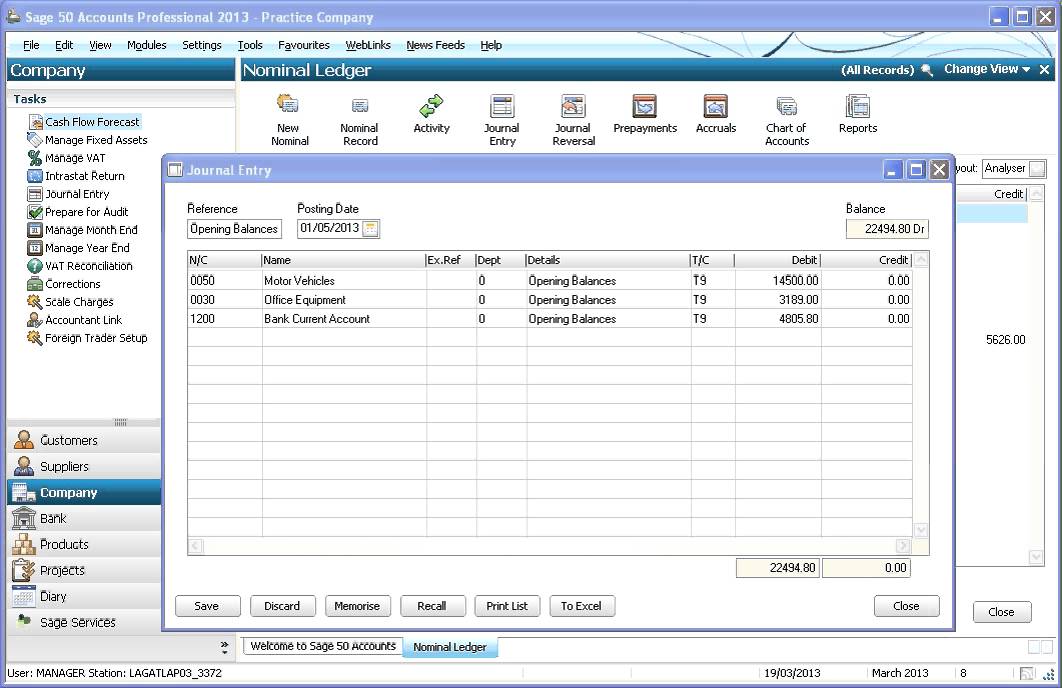The height and width of the screenshot is (688, 1062).
Task: Expand the navigation bar chevron options
Action: (x=224, y=647)
